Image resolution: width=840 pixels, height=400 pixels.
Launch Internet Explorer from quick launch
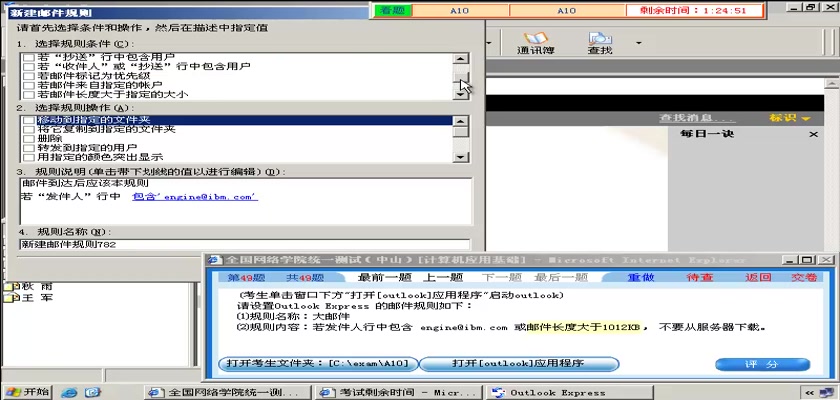click(x=69, y=393)
